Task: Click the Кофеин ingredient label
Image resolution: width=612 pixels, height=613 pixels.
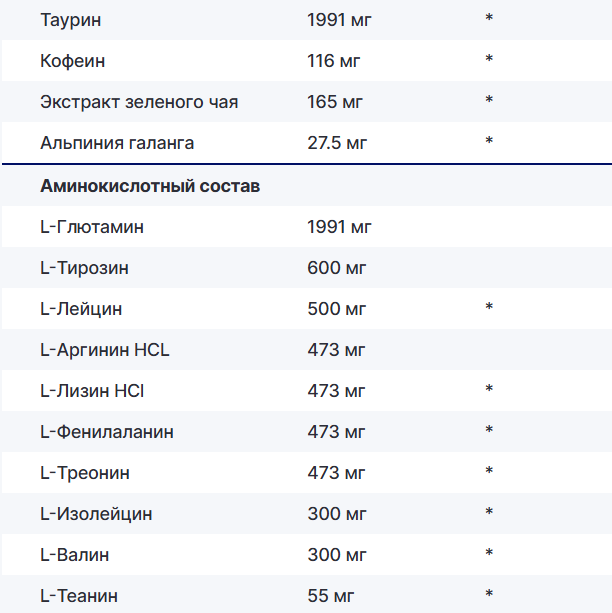Action: coord(73,61)
